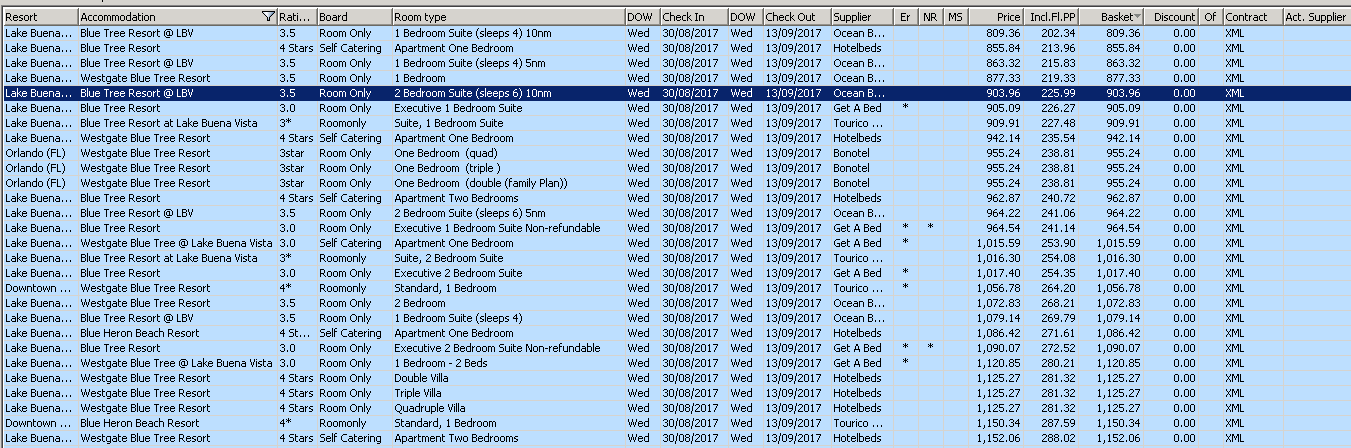Click the 1 Bedroom - 2 Beds cell
Image resolution: width=1351 pixels, height=448 pixels.
508,363
